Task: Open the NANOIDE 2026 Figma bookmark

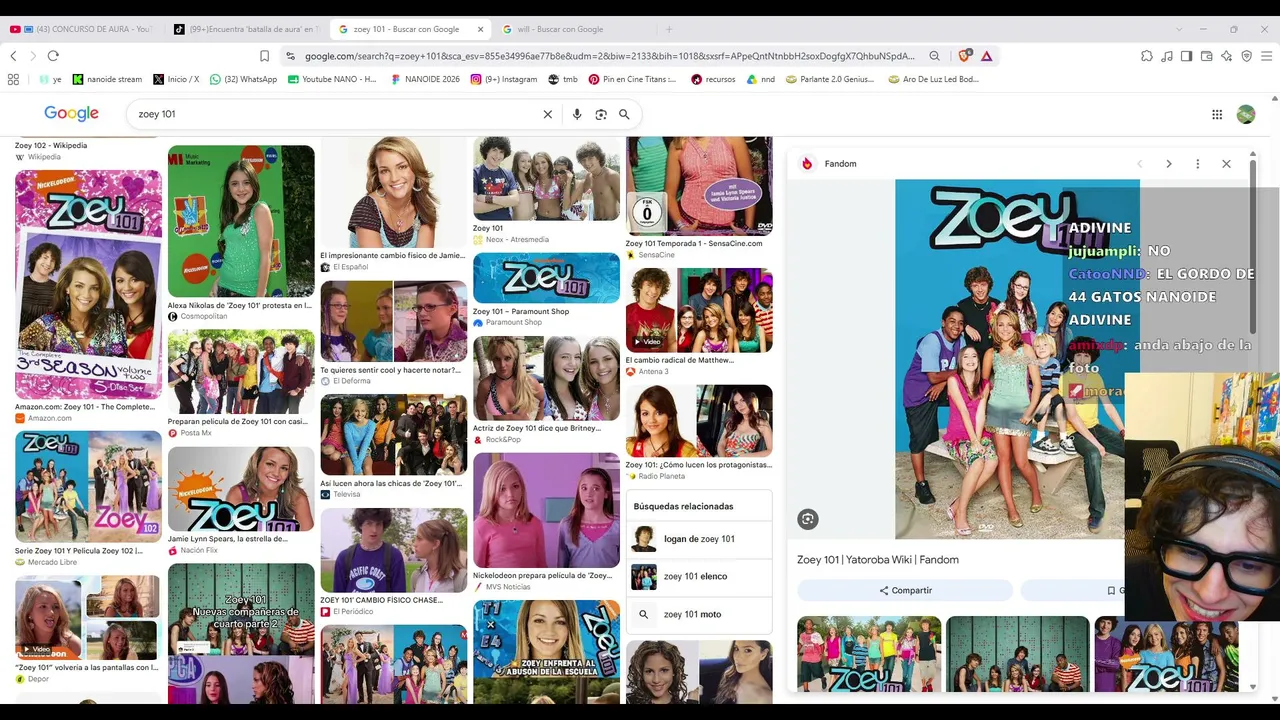Action: pos(425,79)
